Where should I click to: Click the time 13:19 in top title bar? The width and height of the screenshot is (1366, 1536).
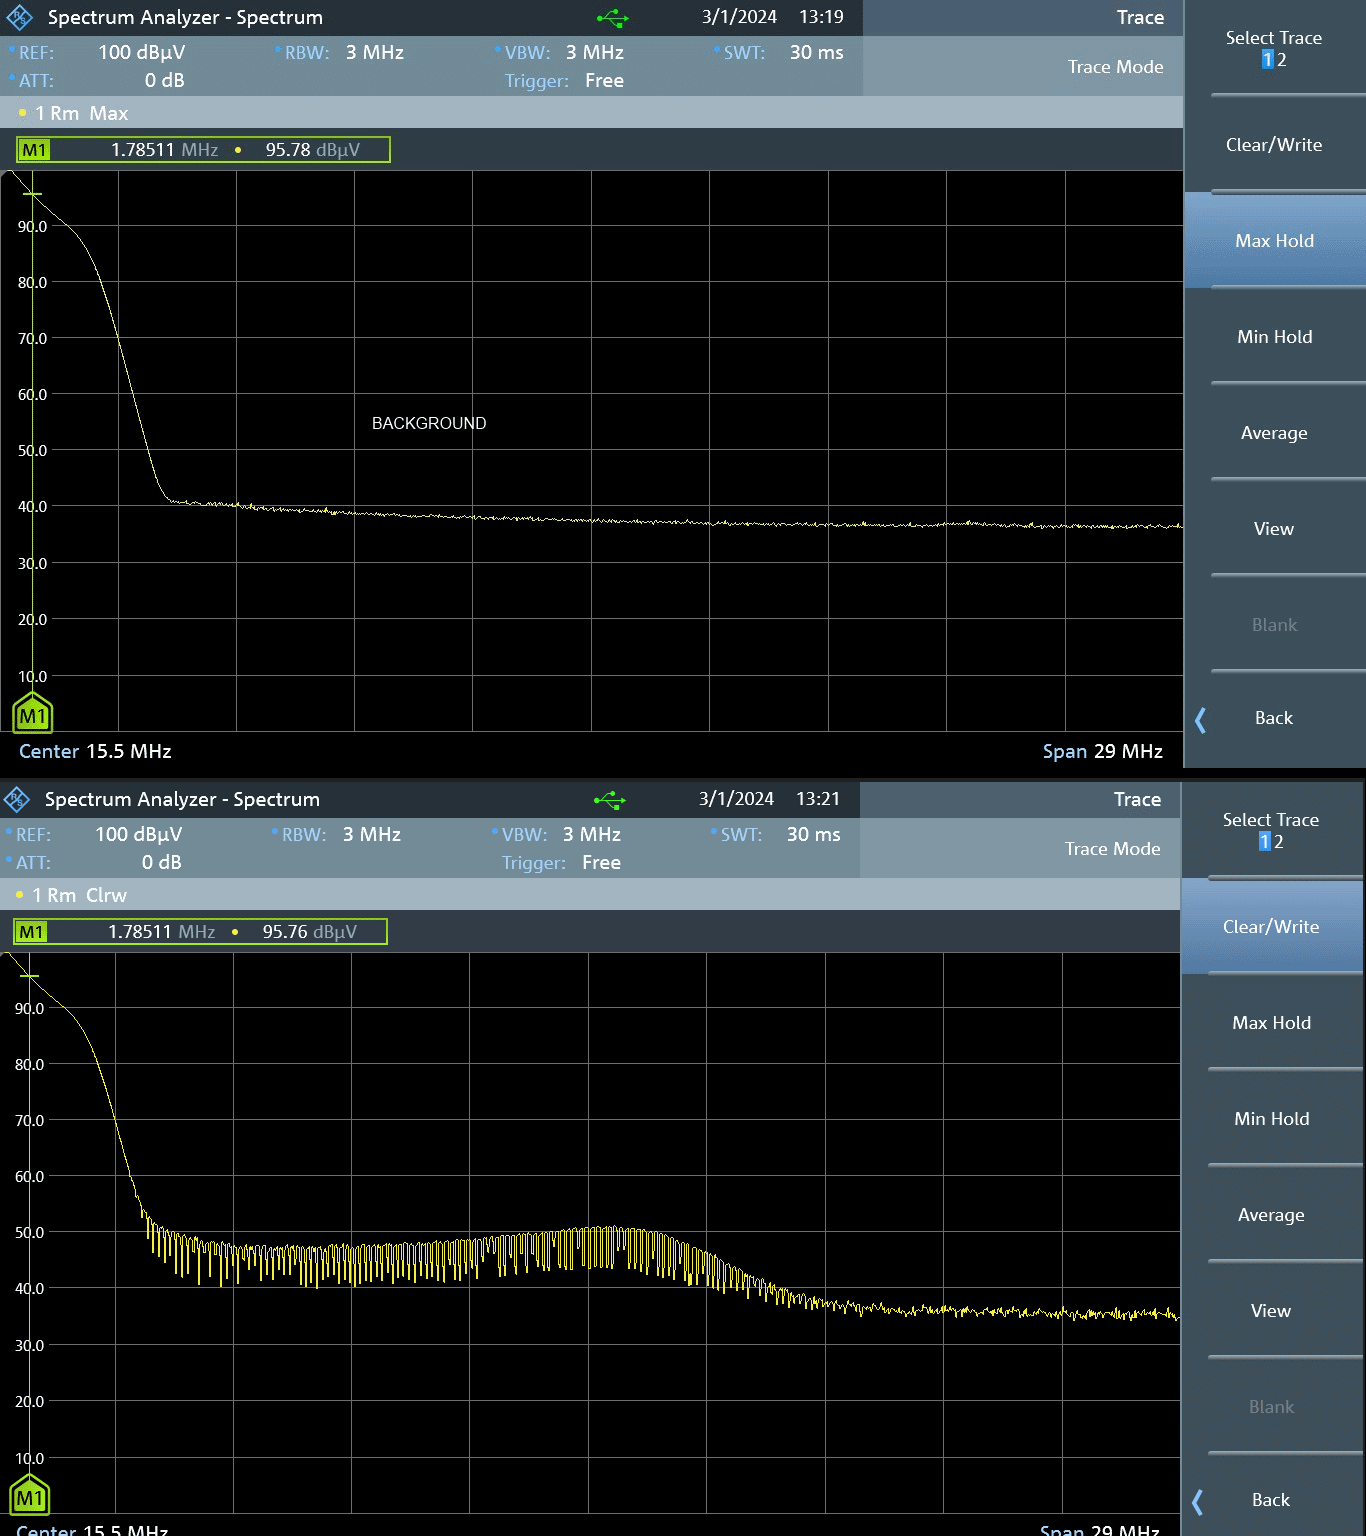pos(821,17)
